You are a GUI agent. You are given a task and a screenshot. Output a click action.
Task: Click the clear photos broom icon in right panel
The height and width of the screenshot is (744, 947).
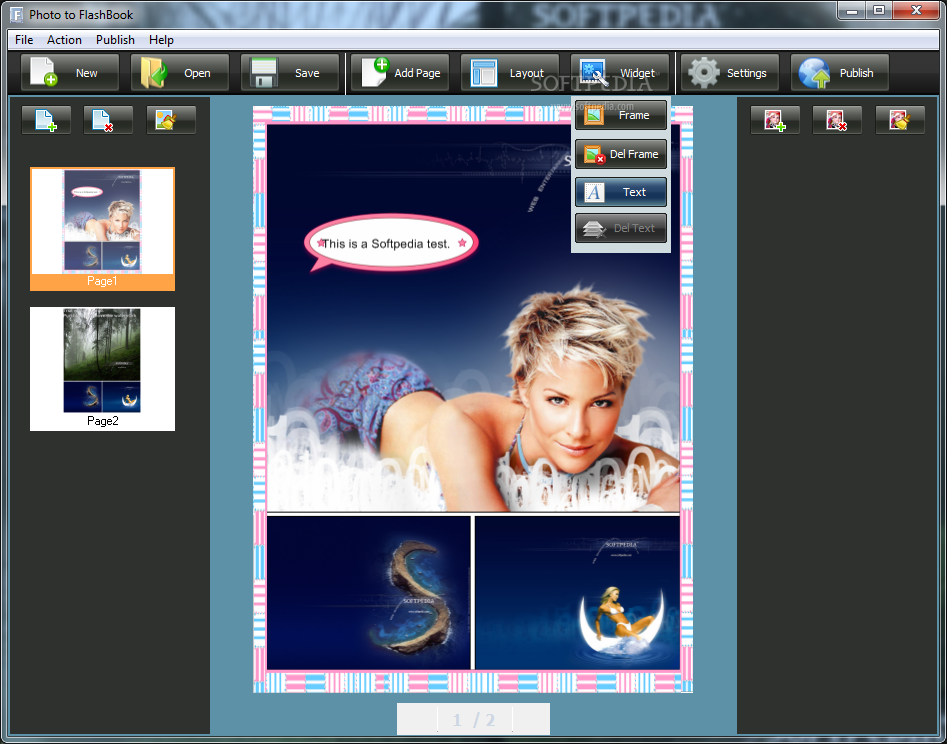pos(900,120)
